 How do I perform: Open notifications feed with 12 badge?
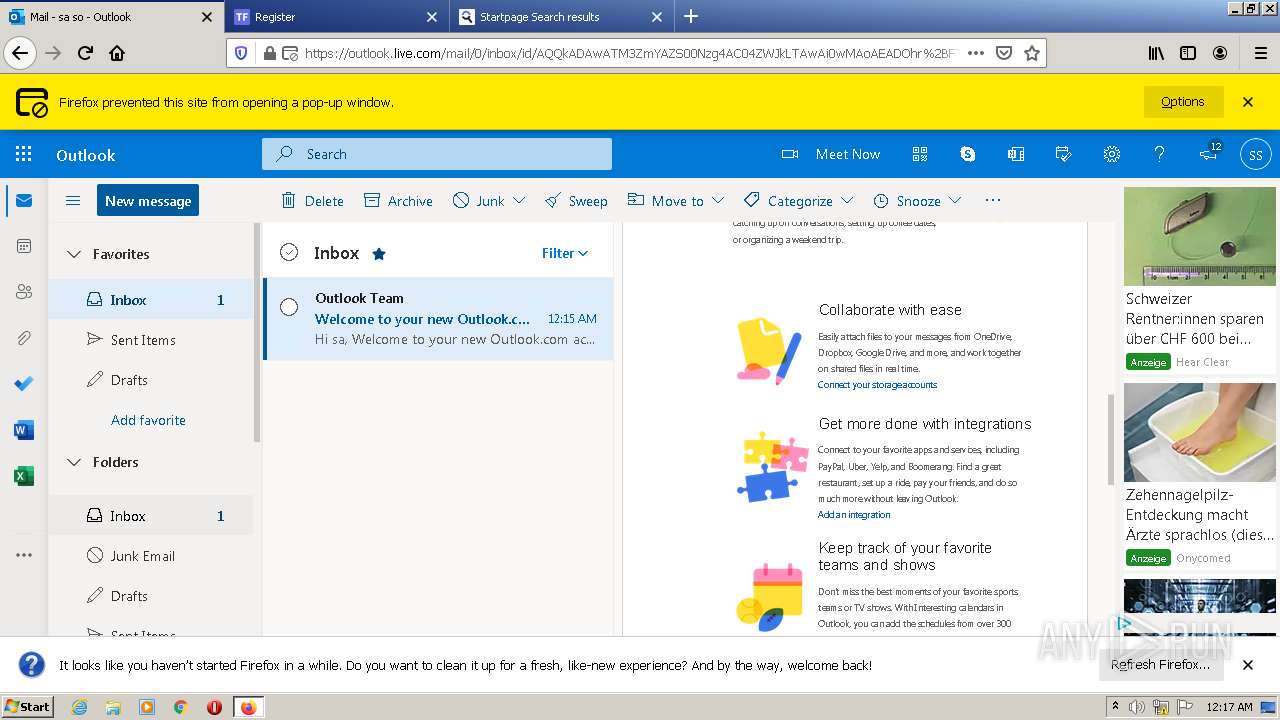click(1208, 154)
